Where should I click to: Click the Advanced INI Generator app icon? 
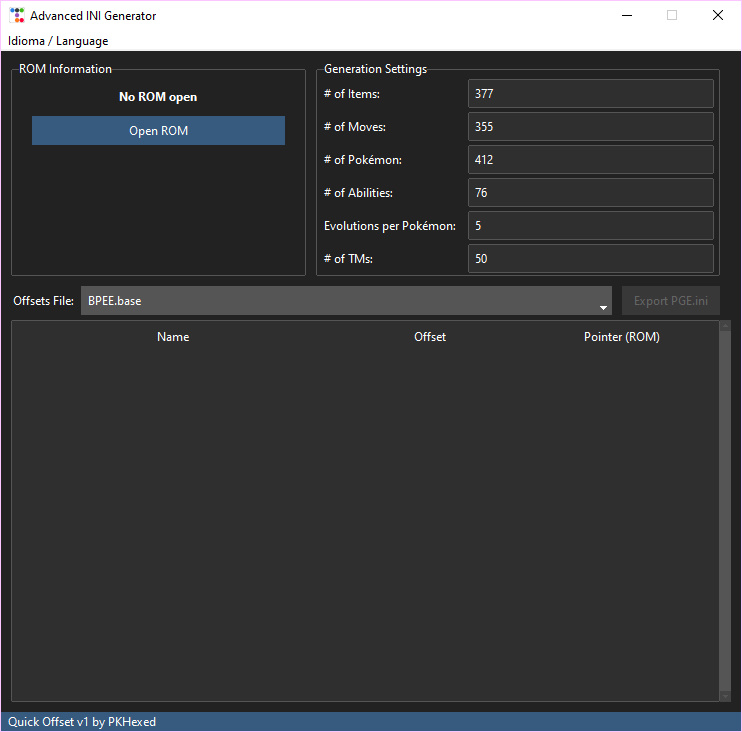coord(17,16)
